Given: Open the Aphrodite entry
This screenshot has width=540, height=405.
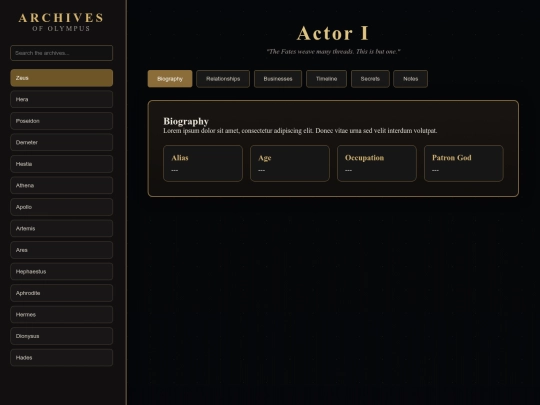Looking at the screenshot, I should [x=61, y=293].
